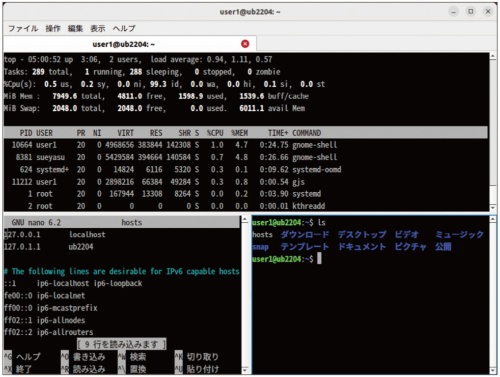Click the GNU nano 6.2 title bar
Image resolution: width=500 pixels, height=377 pixels.
pyautogui.click(x=122, y=222)
